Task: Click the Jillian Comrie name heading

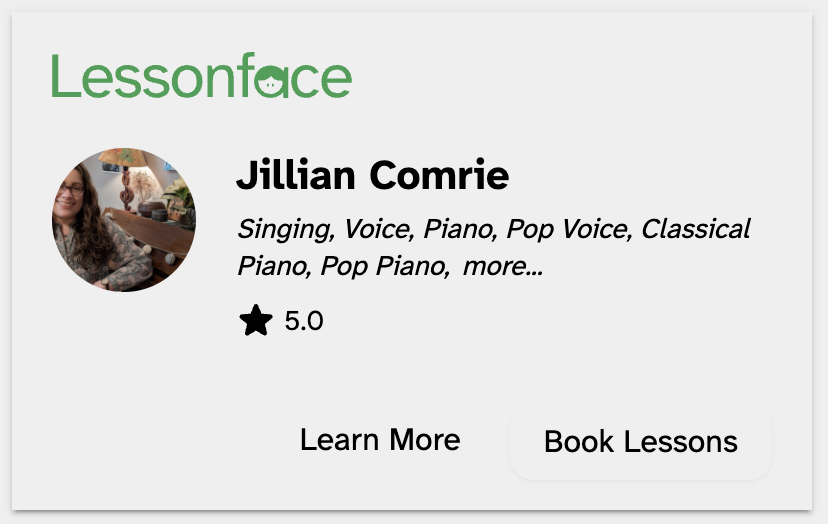Action: pyautogui.click(x=372, y=176)
